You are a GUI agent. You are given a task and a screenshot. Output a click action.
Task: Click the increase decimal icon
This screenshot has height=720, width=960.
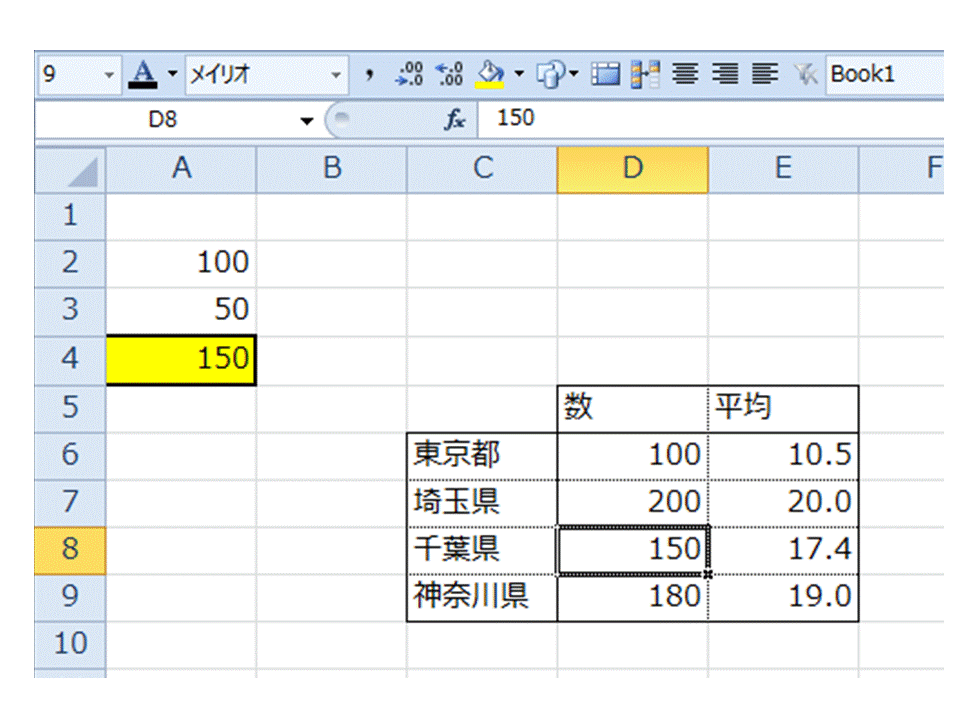point(410,74)
